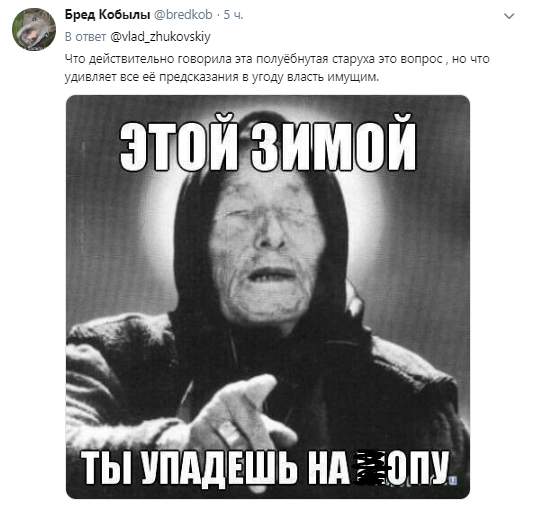Screen dimensions: 534x511
Task: Click the letters 'ОПУ' after the scribble
Action: pos(419,467)
